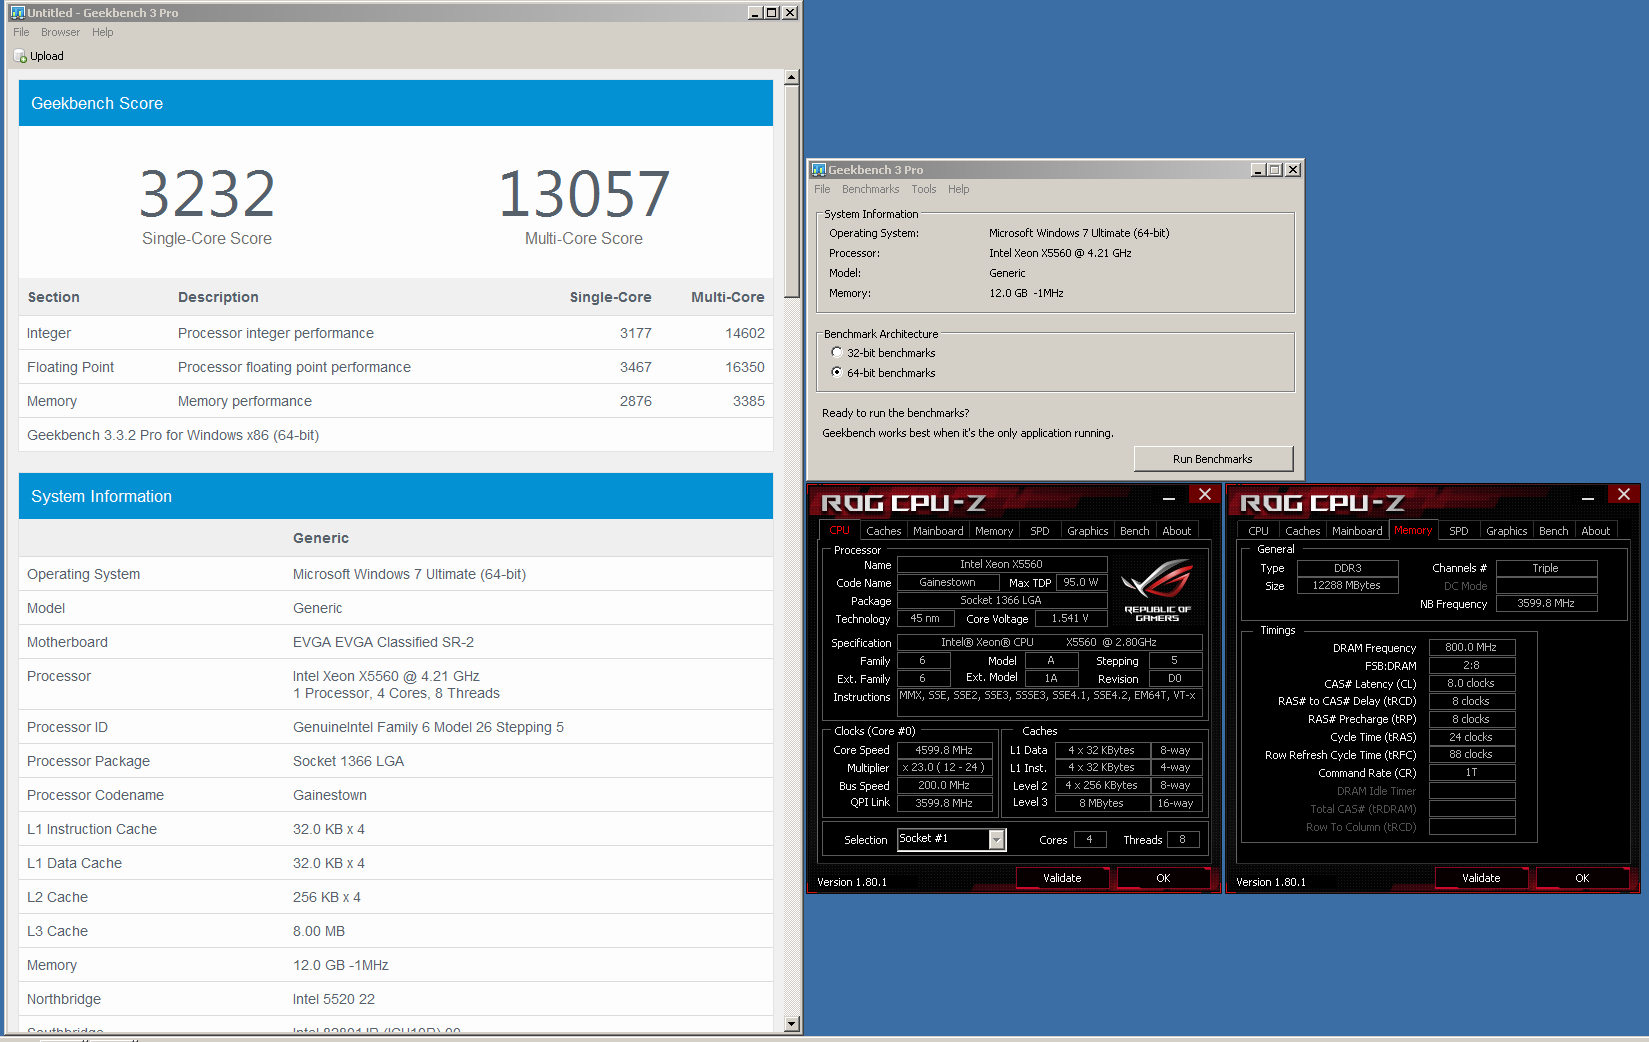
Task: Maximize the Geekbench 3 Pro dialog
Action: click(1275, 169)
